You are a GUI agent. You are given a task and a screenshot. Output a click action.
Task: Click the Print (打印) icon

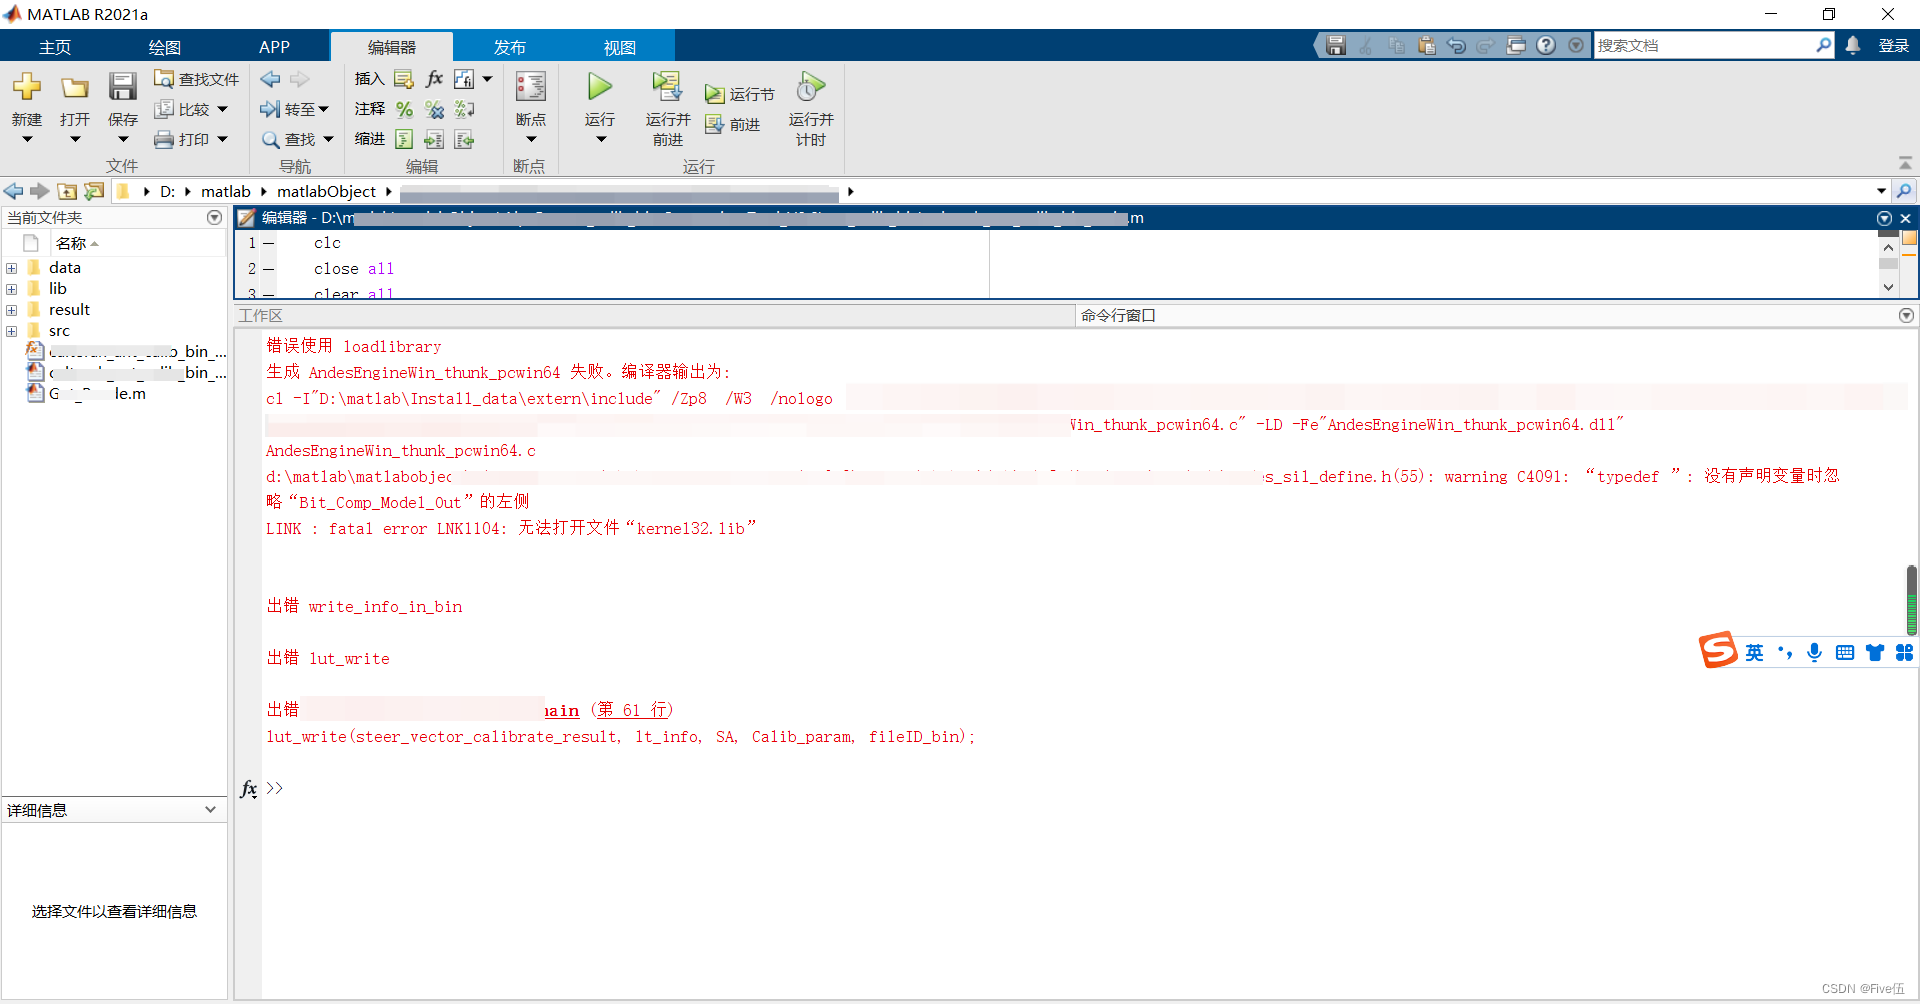coord(164,139)
